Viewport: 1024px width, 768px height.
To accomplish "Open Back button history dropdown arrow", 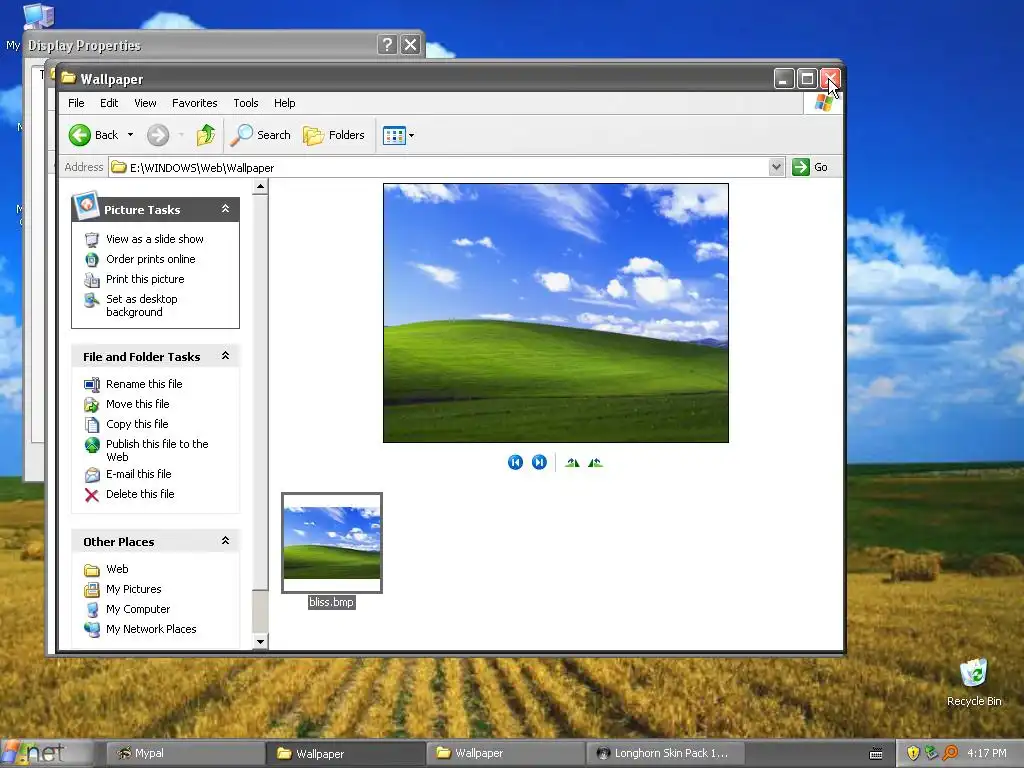I will [x=131, y=135].
